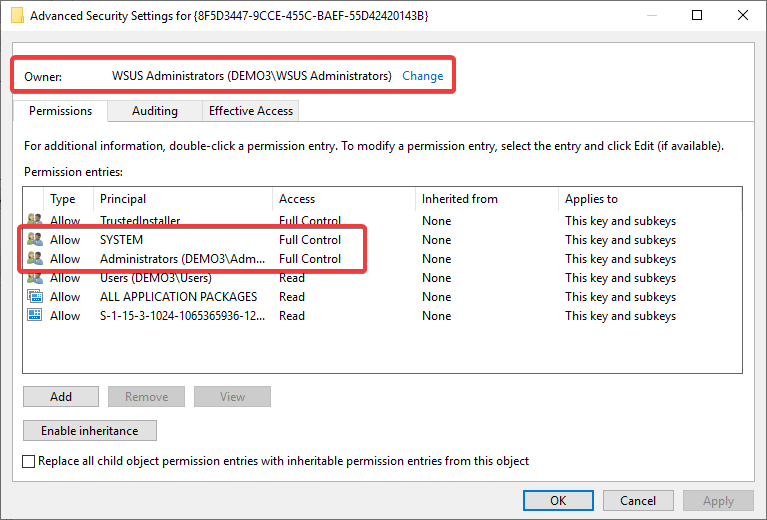
Task: Click the SYSTEM entry's group icon
Action: point(35,240)
